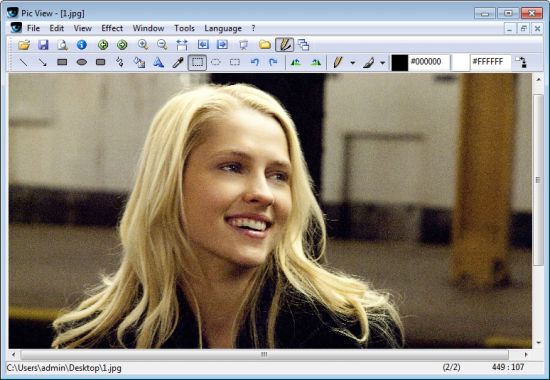
Task: Select the filled Rectangle tool
Action: [x=62, y=62]
